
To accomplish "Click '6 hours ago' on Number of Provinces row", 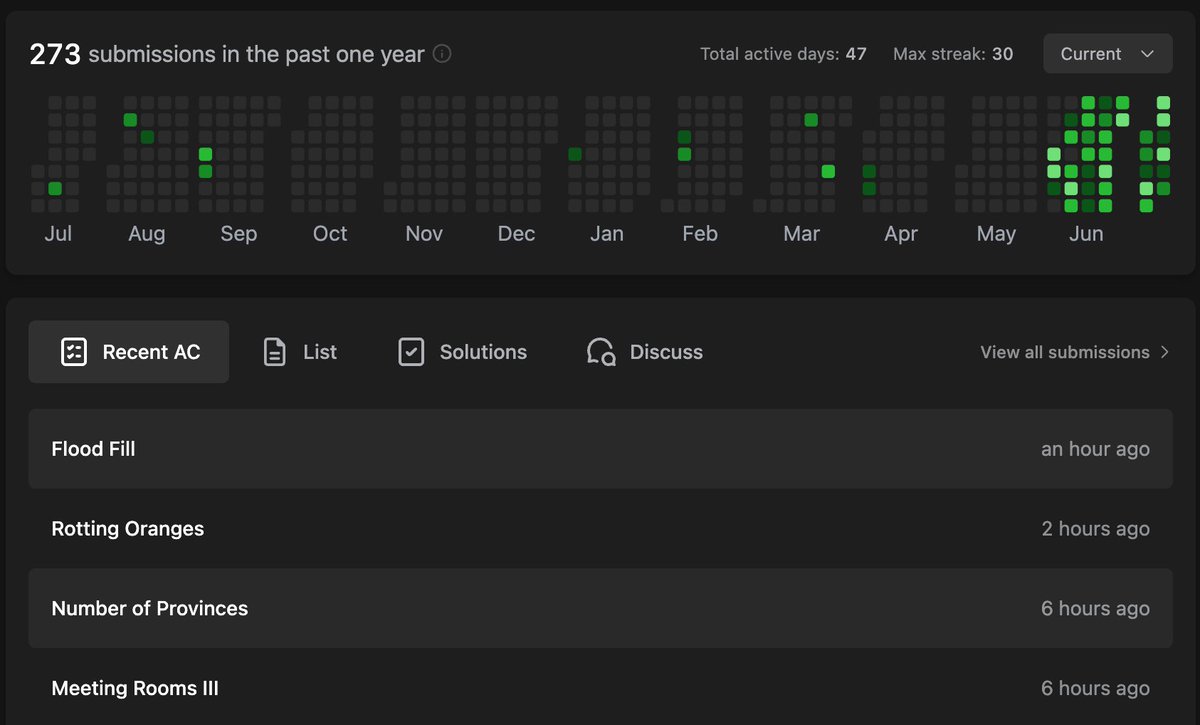I will pyautogui.click(x=1095, y=608).
